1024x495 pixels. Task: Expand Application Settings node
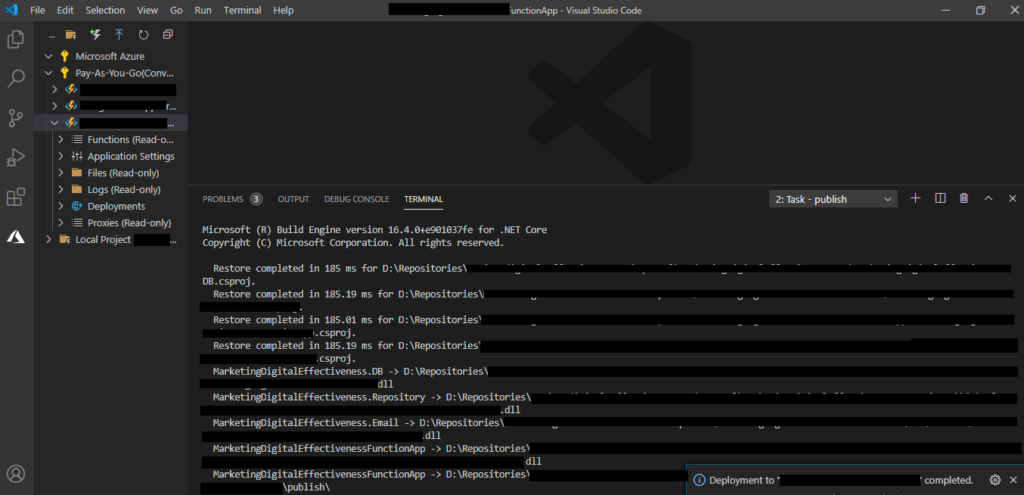(61, 156)
